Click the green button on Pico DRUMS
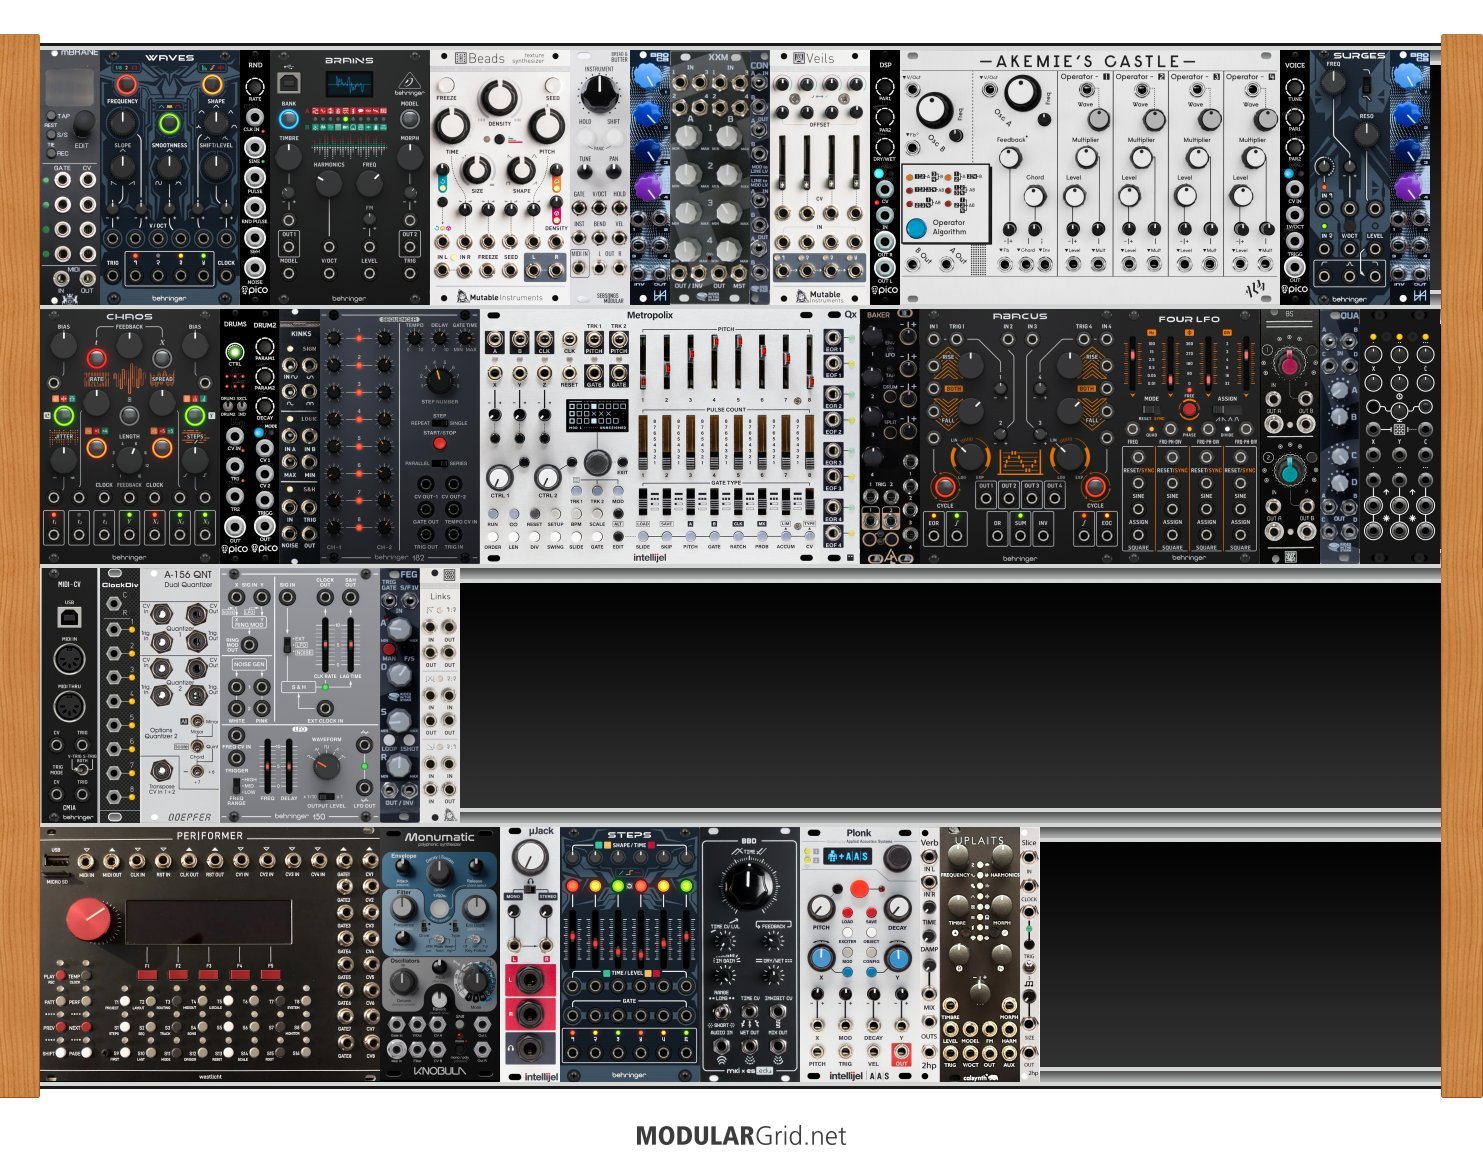Image resolution: width=1483 pixels, height=1157 pixels. point(235,352)
